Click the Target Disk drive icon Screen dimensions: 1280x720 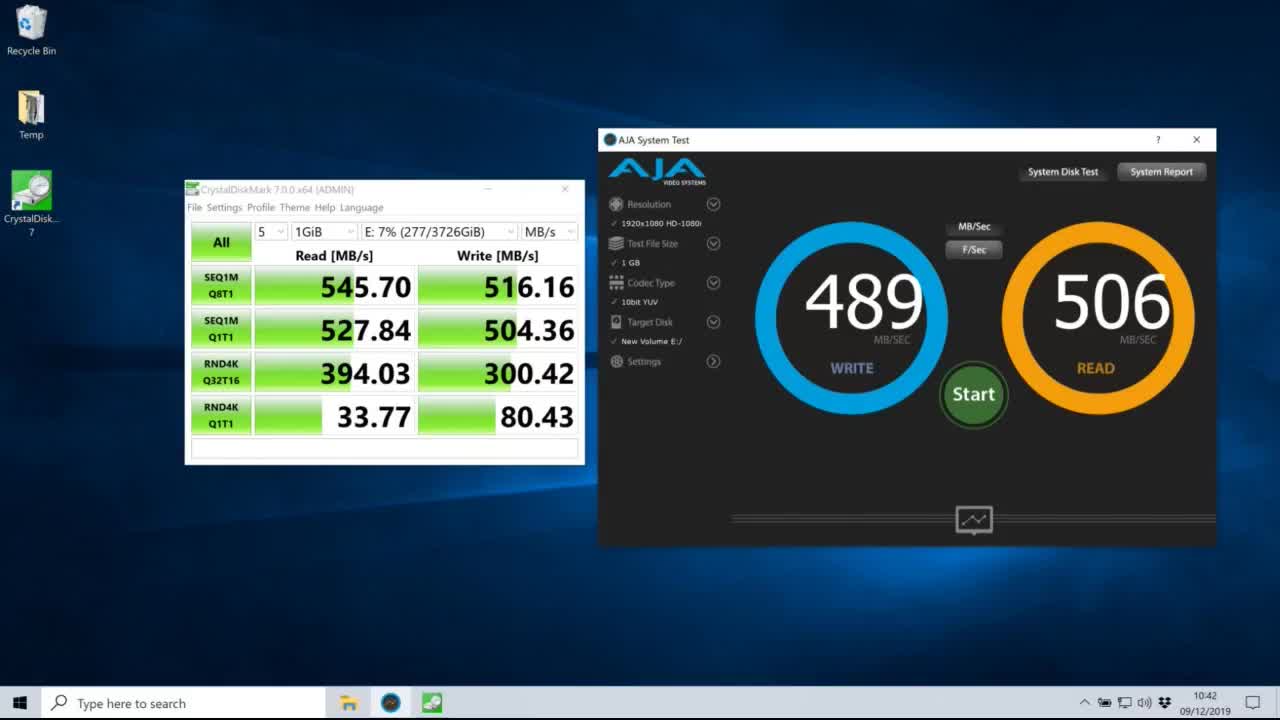(616, 322)
